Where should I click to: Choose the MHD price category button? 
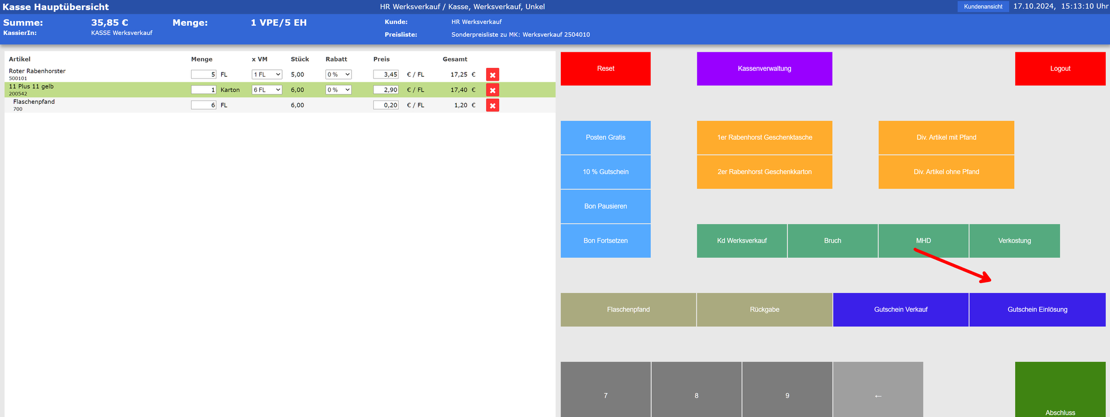pyautogui.click(x=923, y=241)
